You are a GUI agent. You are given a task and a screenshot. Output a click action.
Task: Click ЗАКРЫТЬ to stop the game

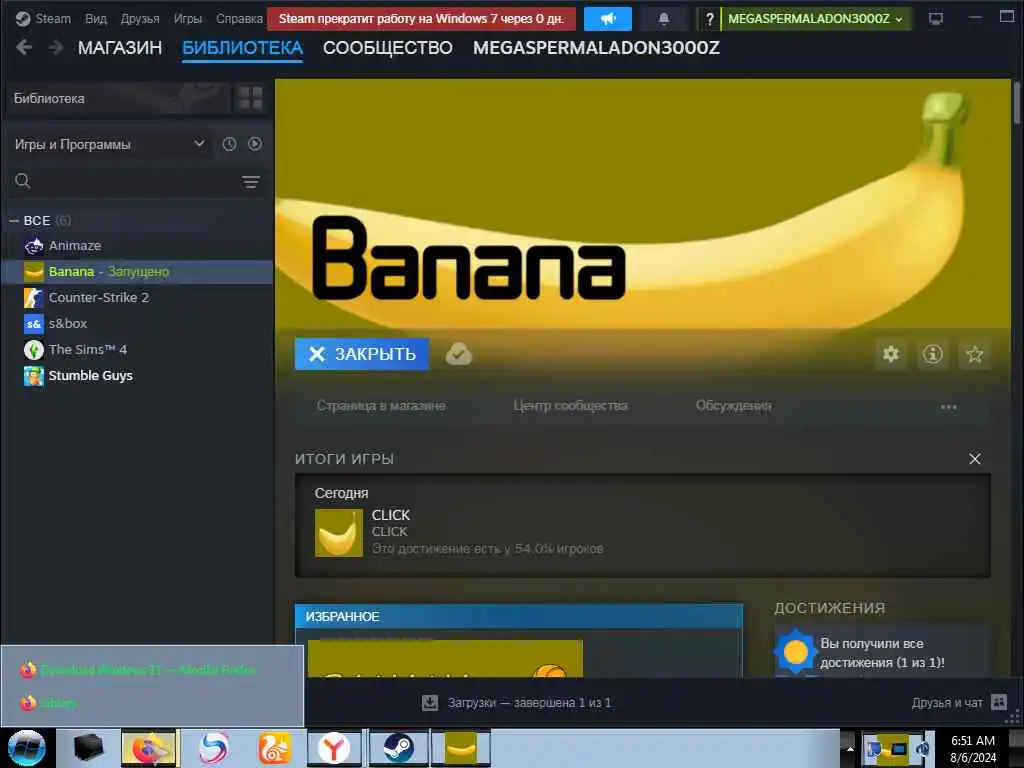[x=362, y=354]
